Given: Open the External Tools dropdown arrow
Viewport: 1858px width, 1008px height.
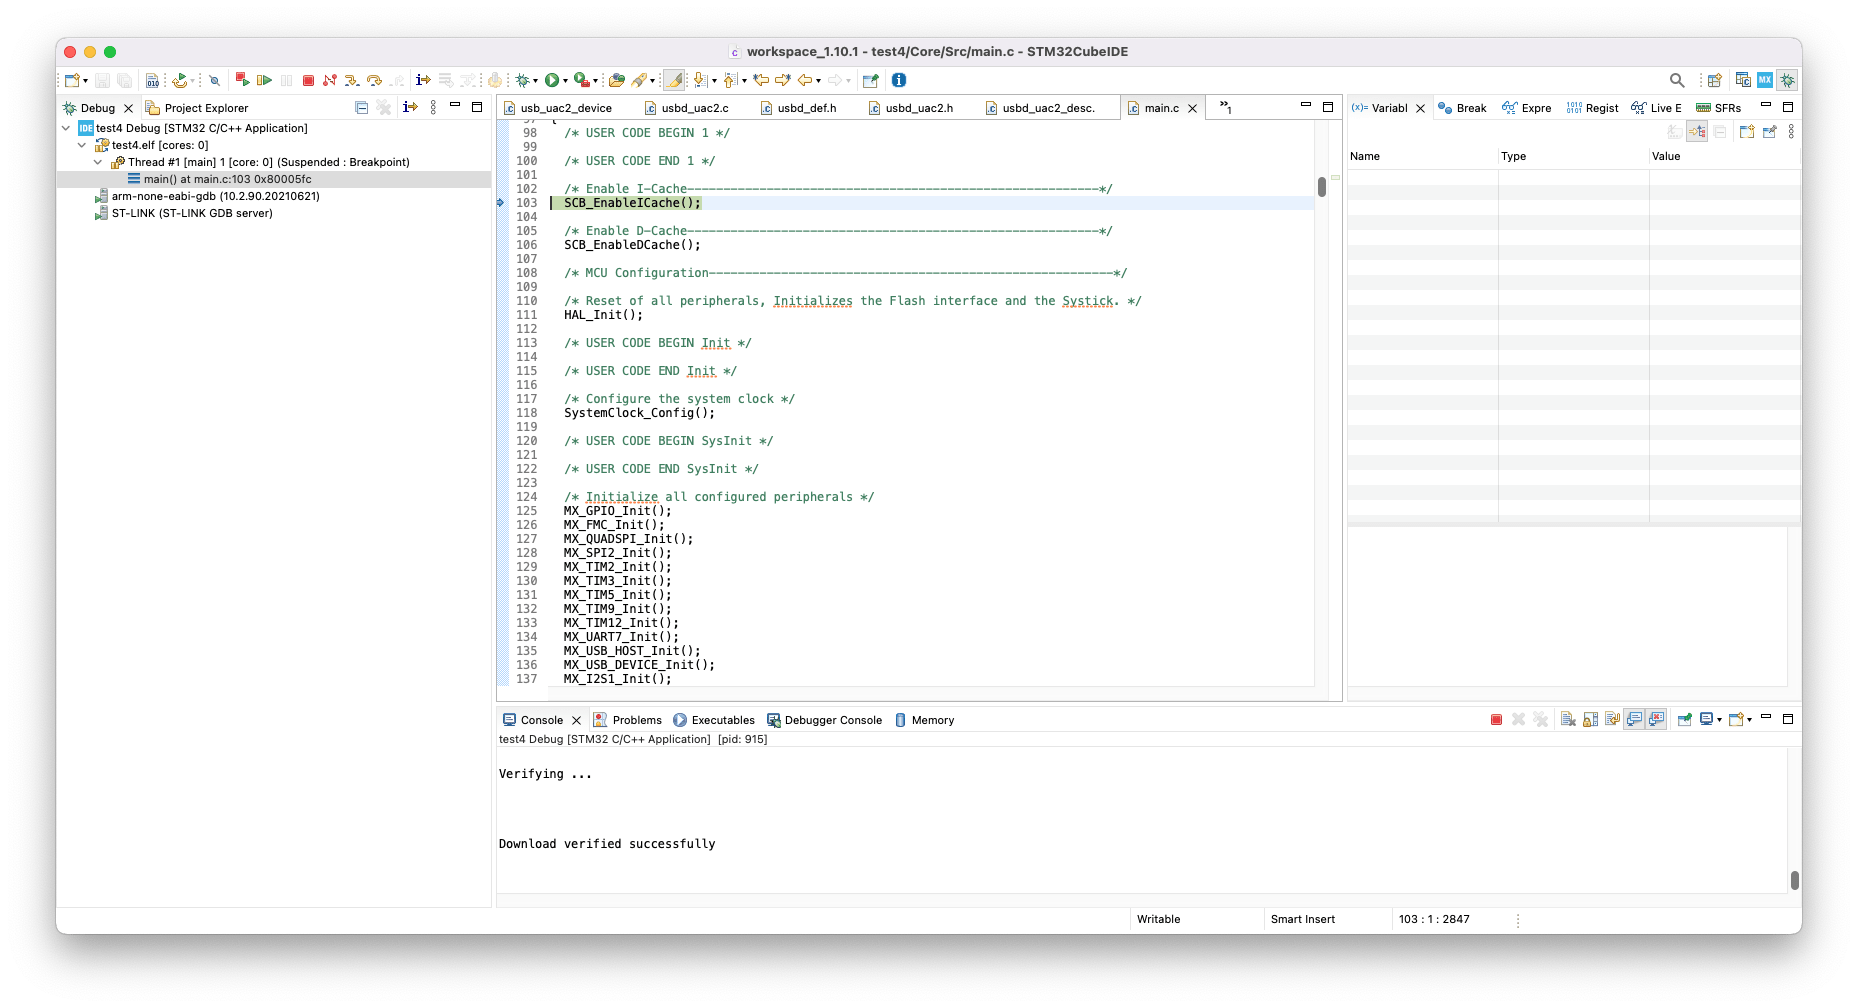Looking at the screenshot, I should 595,81.
